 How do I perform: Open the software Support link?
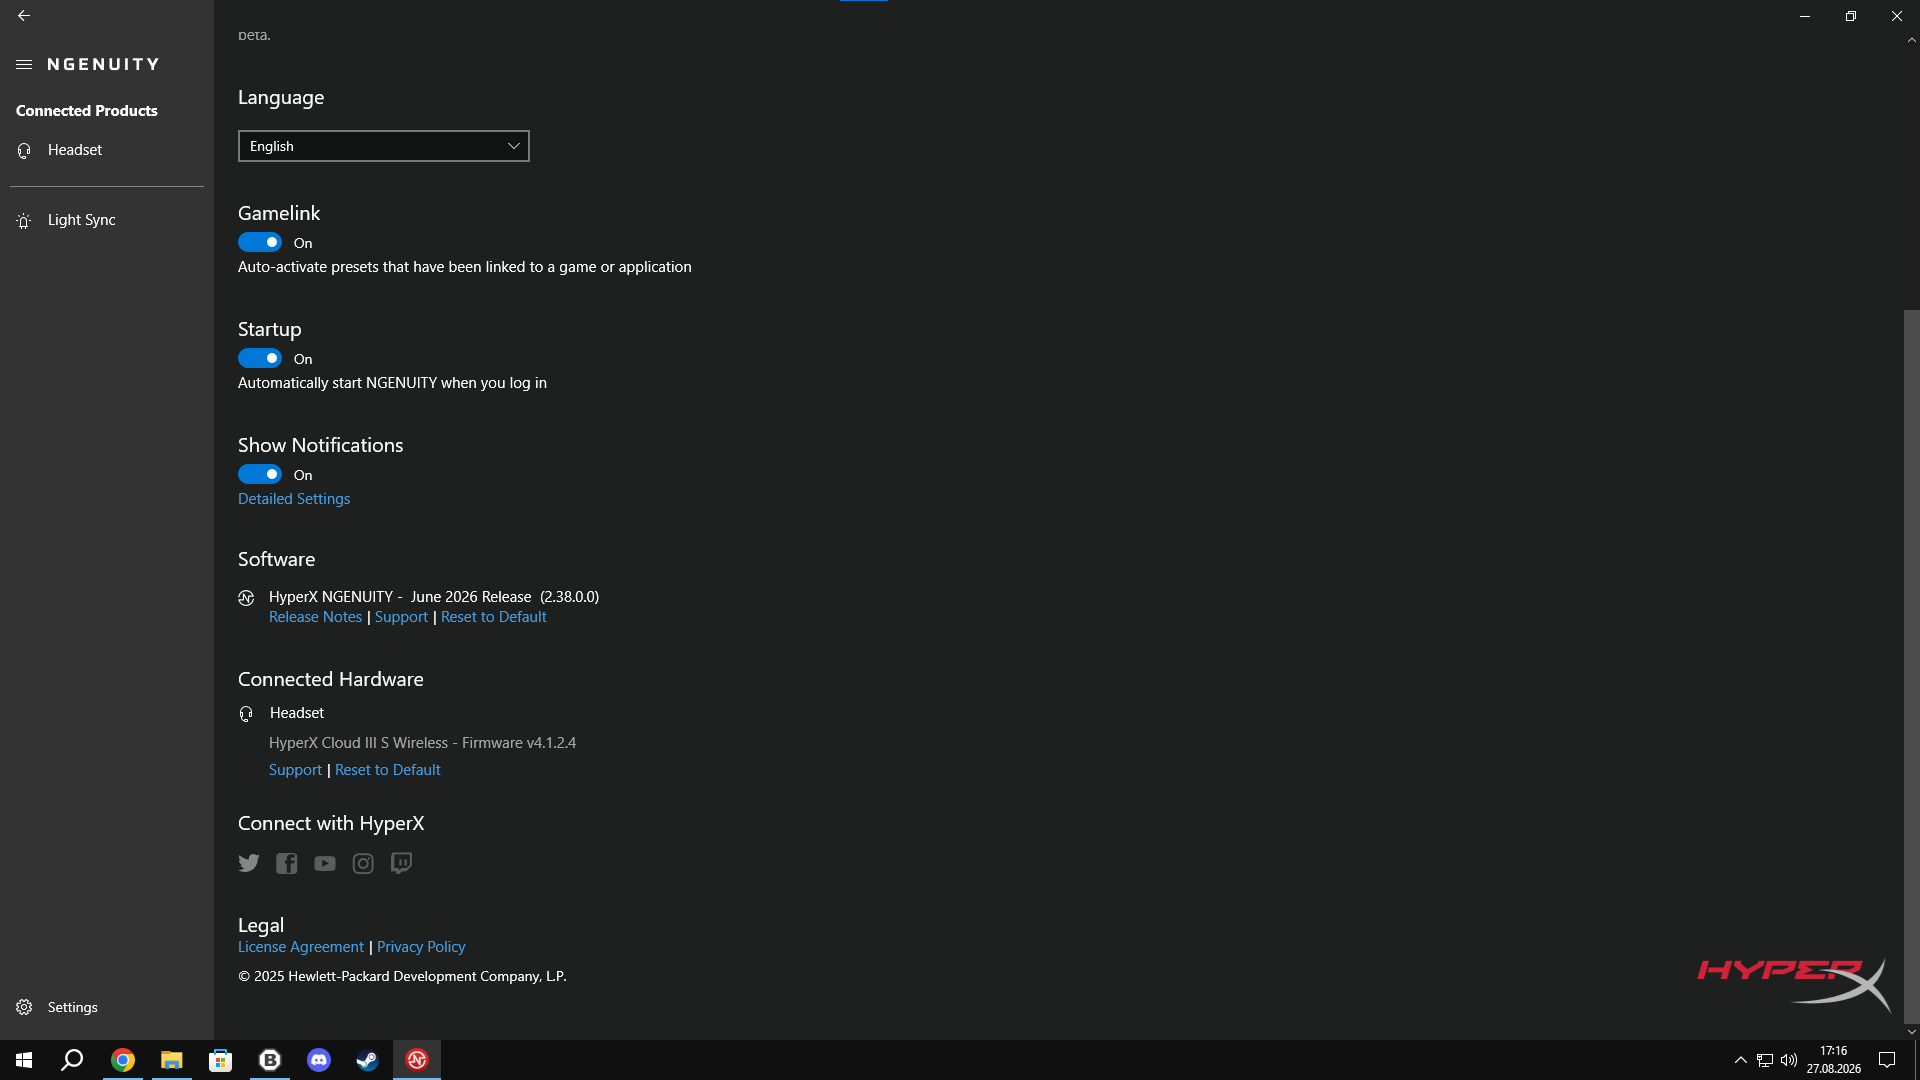[401, 617]
